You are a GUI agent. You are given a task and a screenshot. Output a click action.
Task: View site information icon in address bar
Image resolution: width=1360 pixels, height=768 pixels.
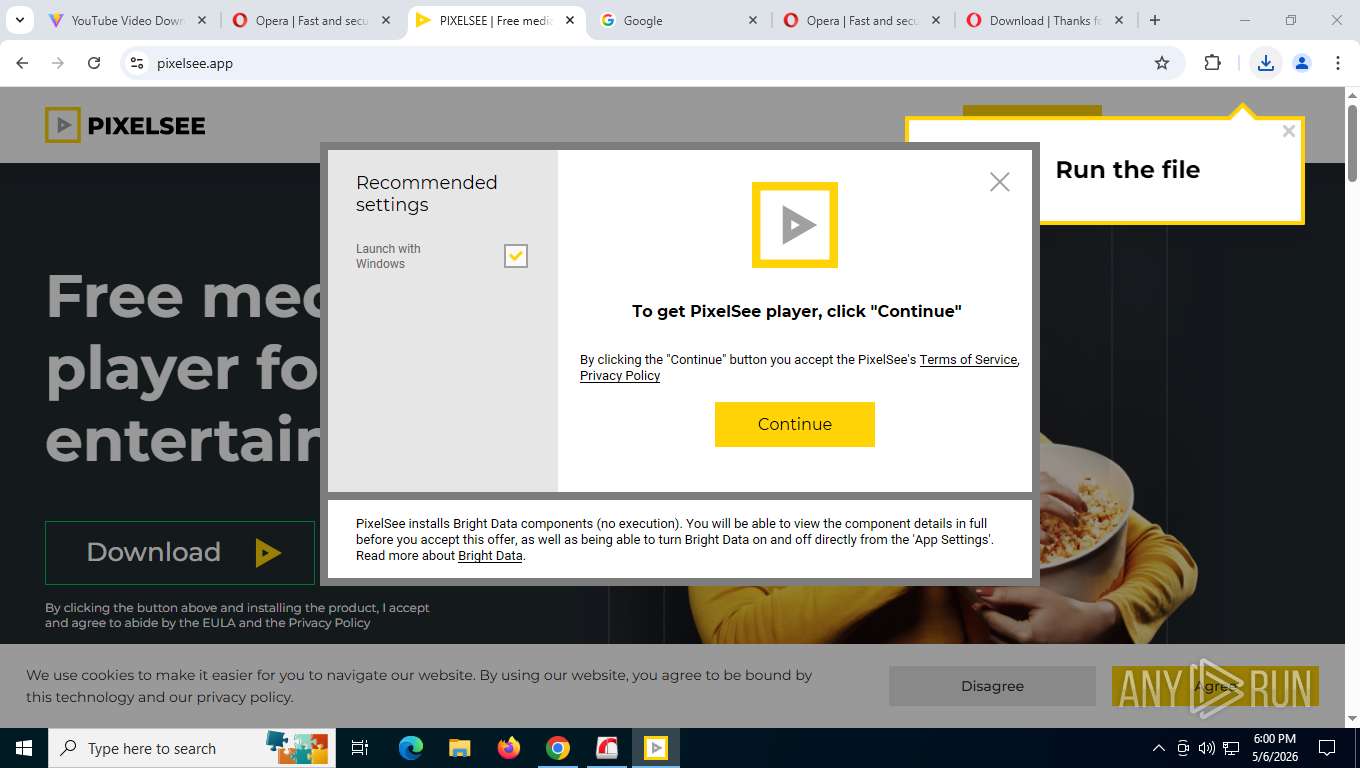(x=138, y=63)
